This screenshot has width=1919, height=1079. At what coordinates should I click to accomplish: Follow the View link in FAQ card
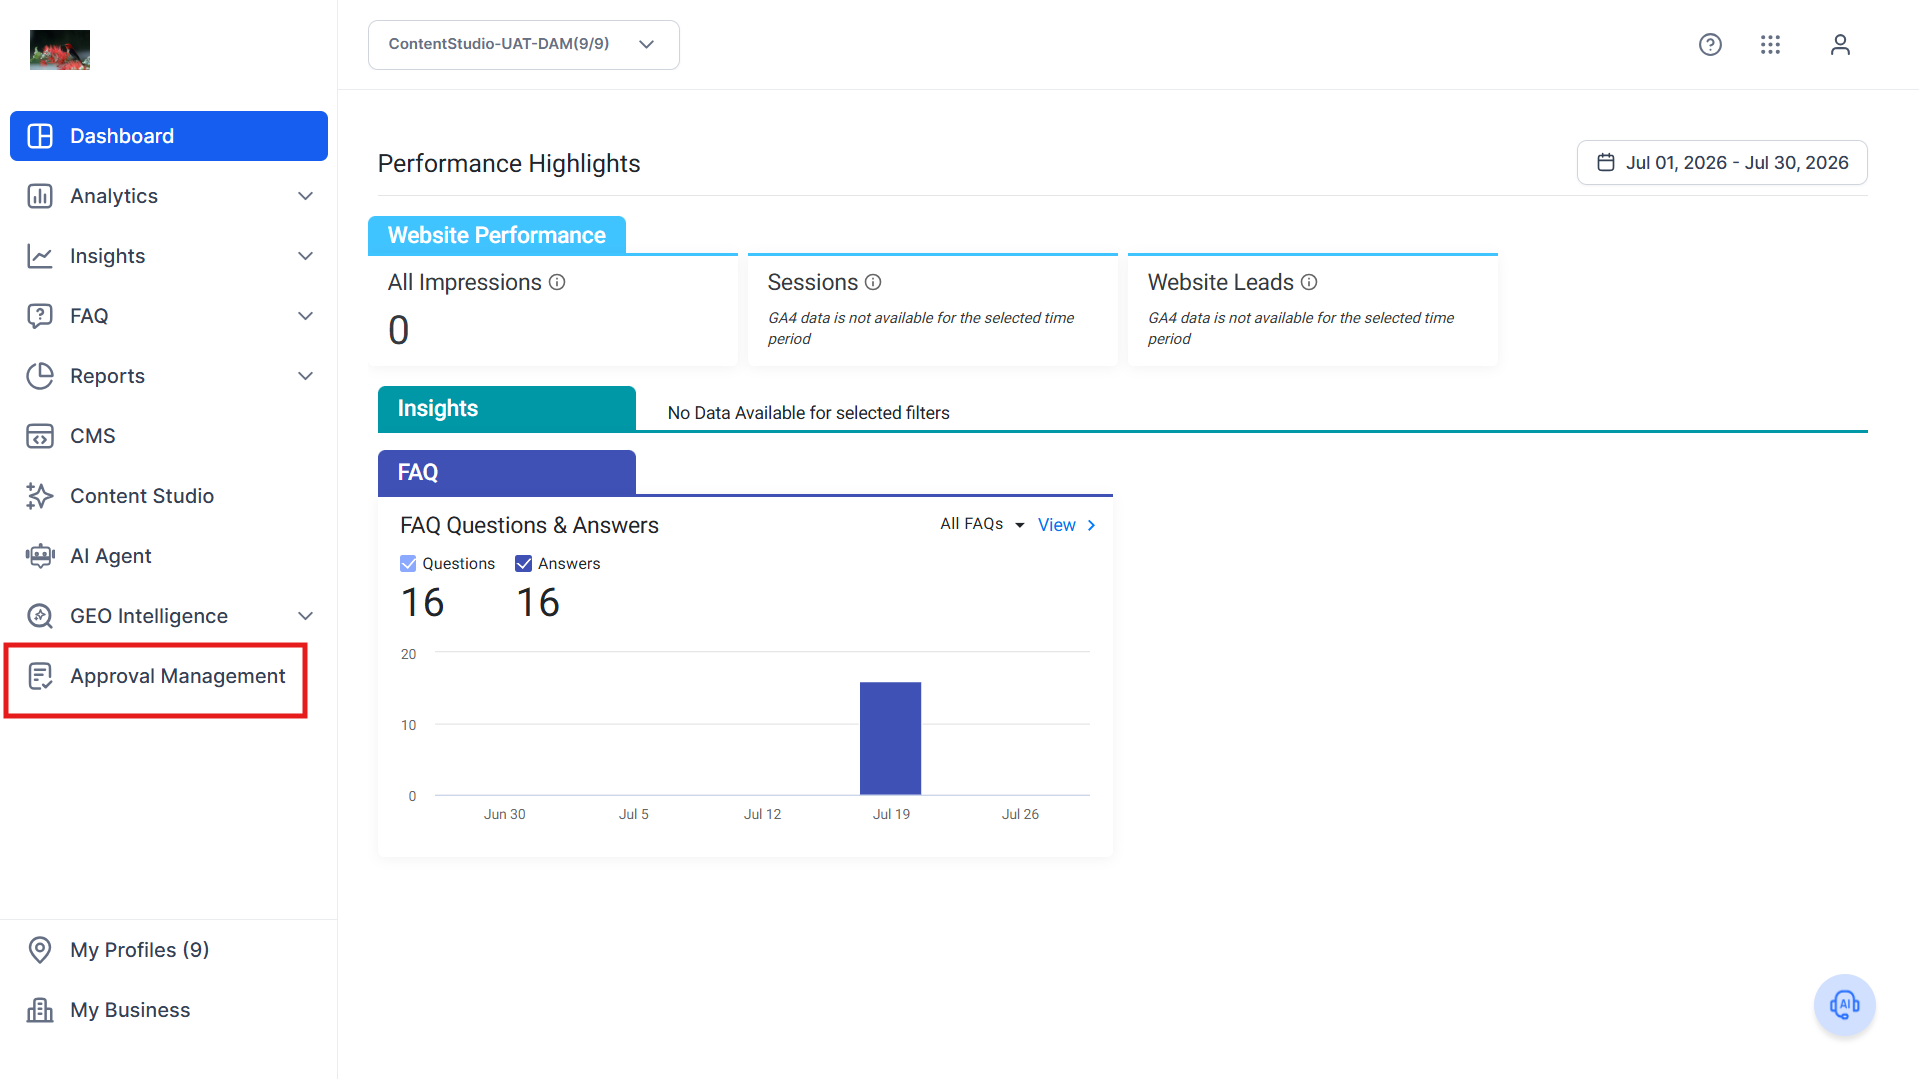[x=1066, y=525]
